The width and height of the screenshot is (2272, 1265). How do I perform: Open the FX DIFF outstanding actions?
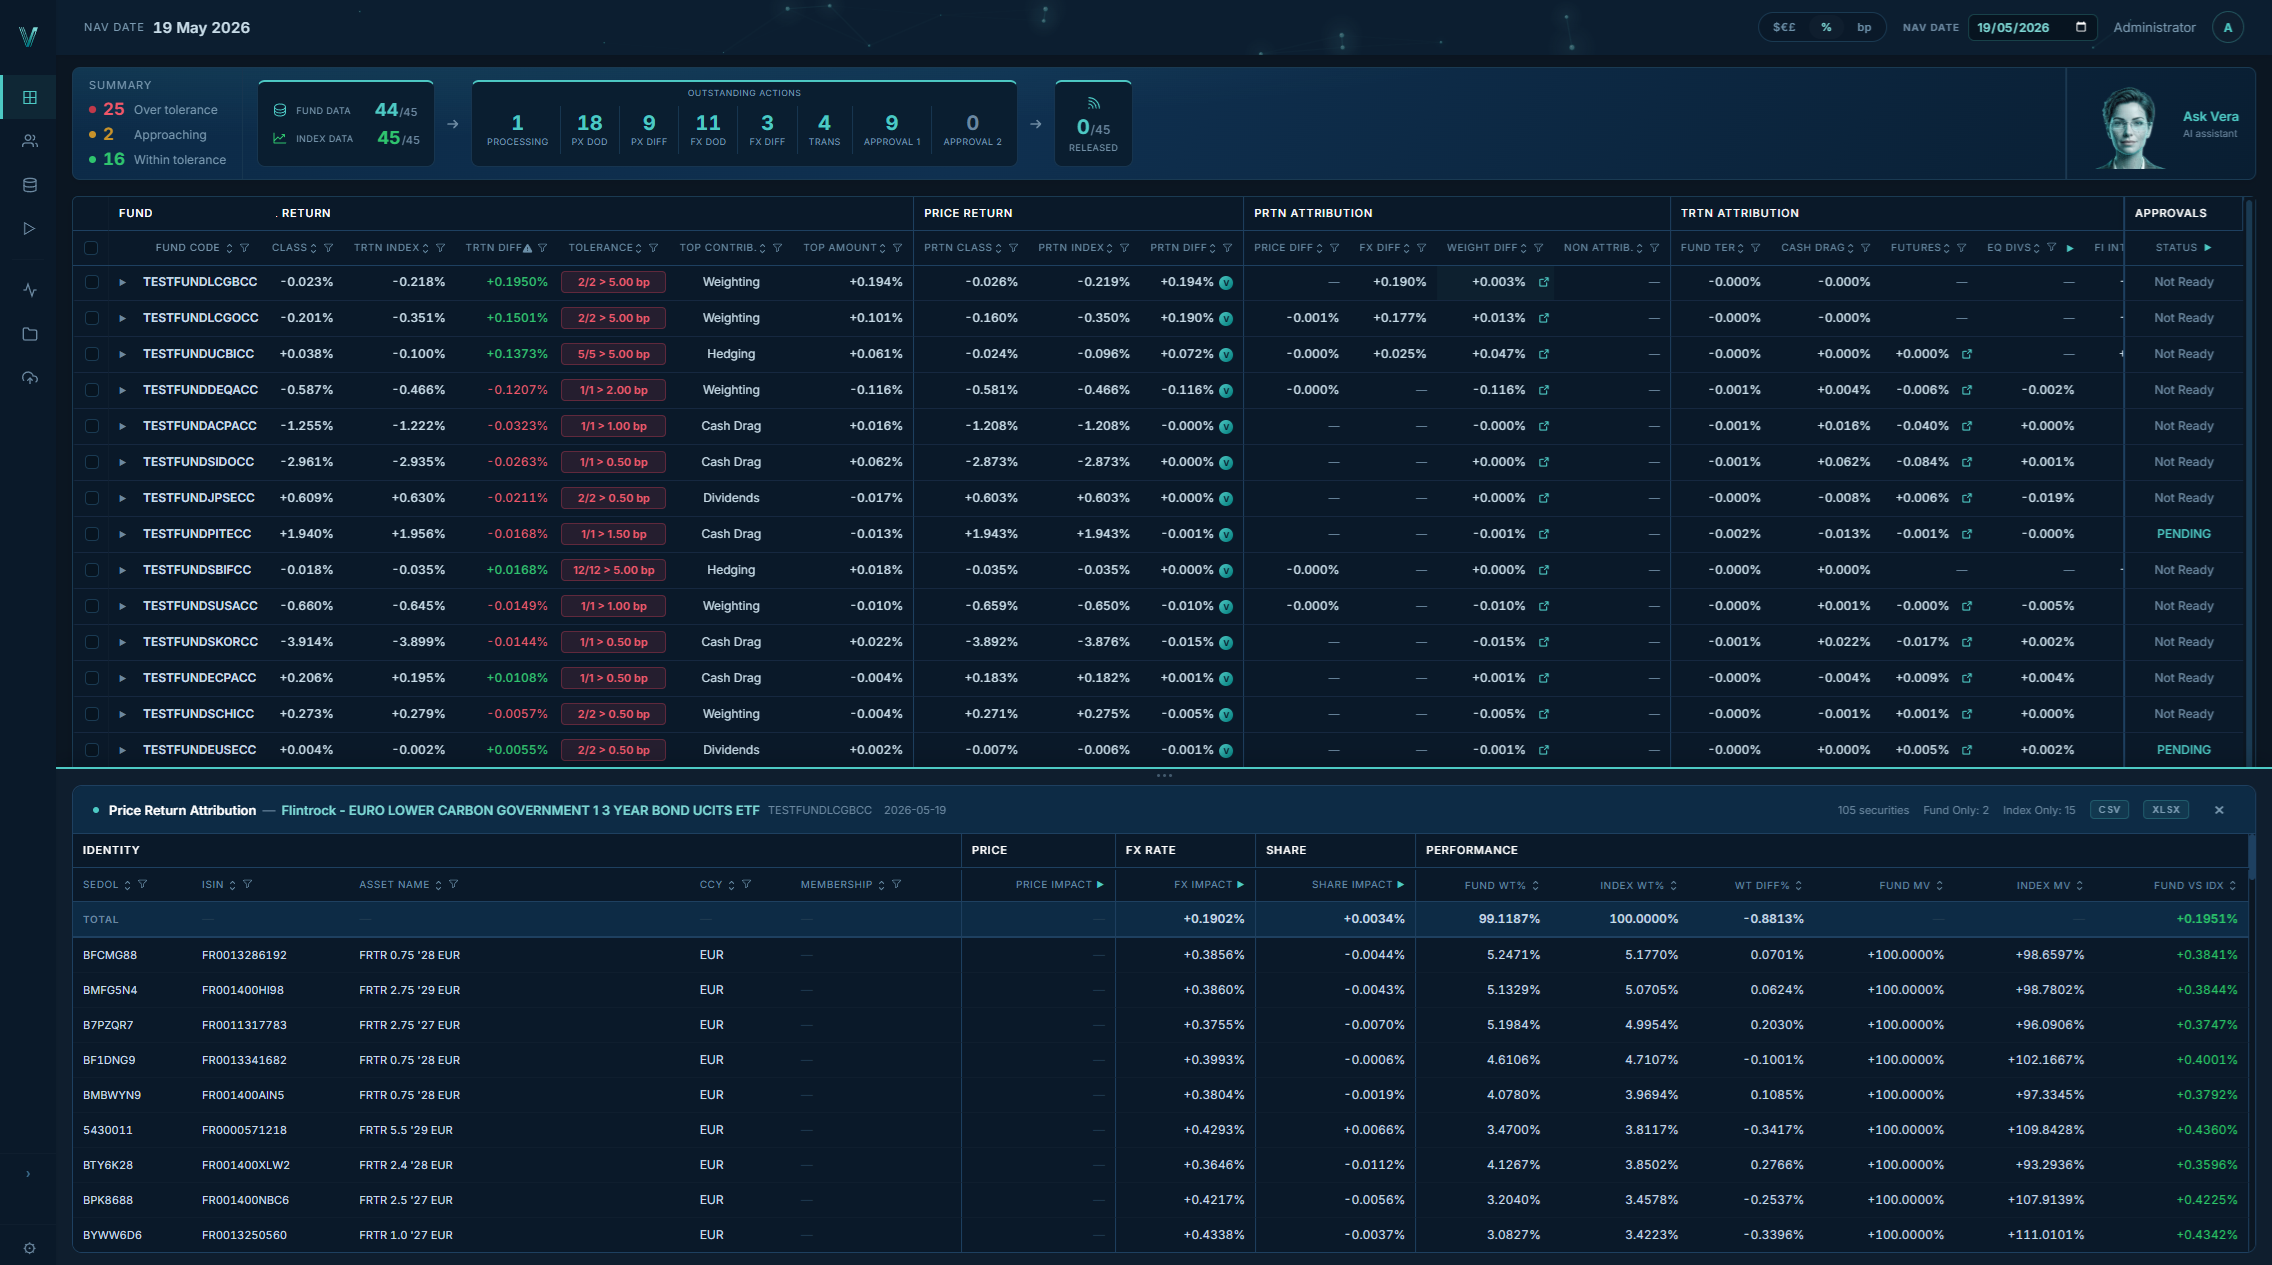click(767, 129)
